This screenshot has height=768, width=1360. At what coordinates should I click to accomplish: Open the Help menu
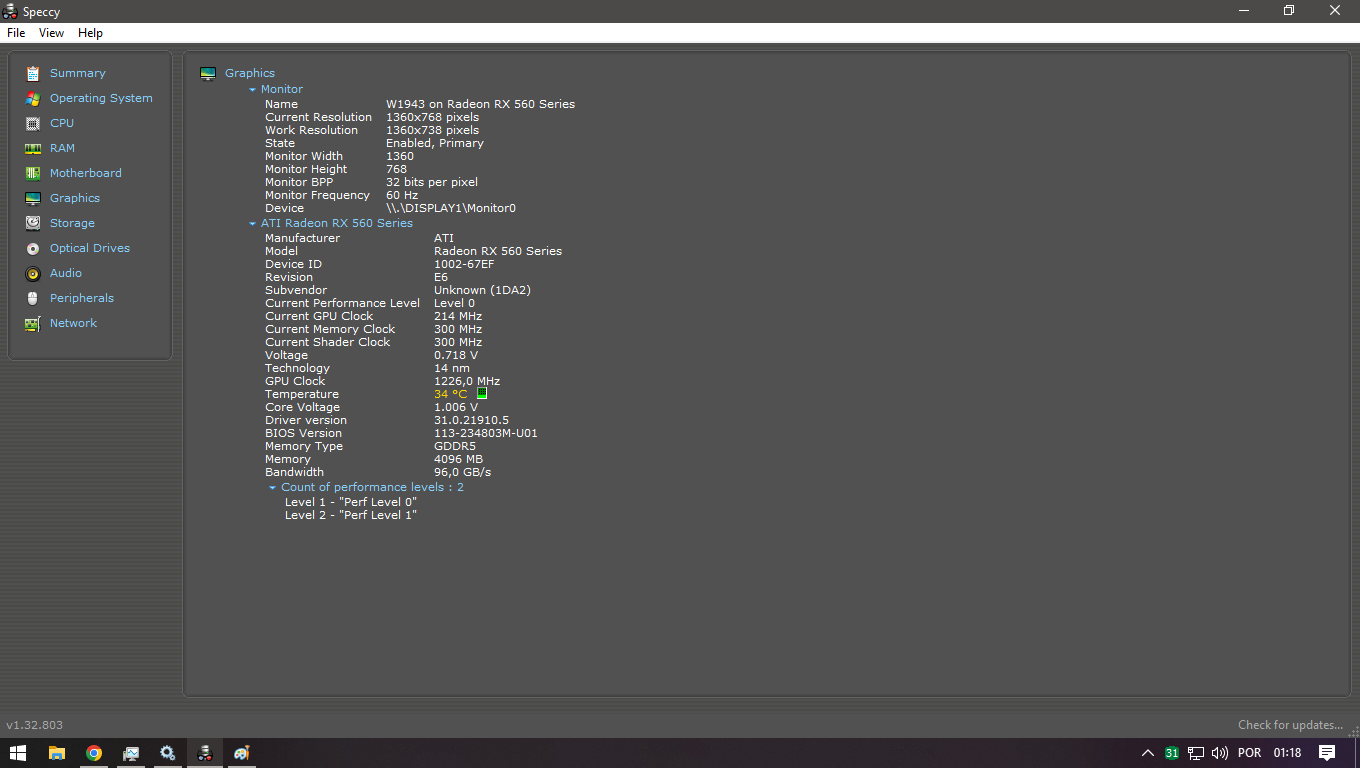[90, 33]
